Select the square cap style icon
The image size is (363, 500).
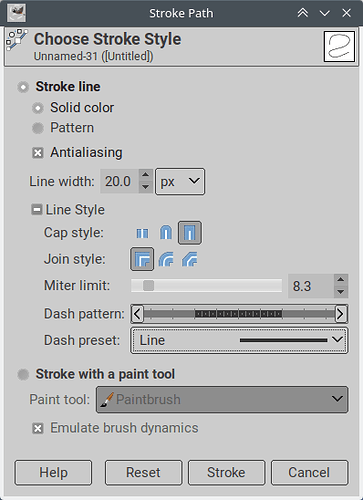click(x=190, y=233)
